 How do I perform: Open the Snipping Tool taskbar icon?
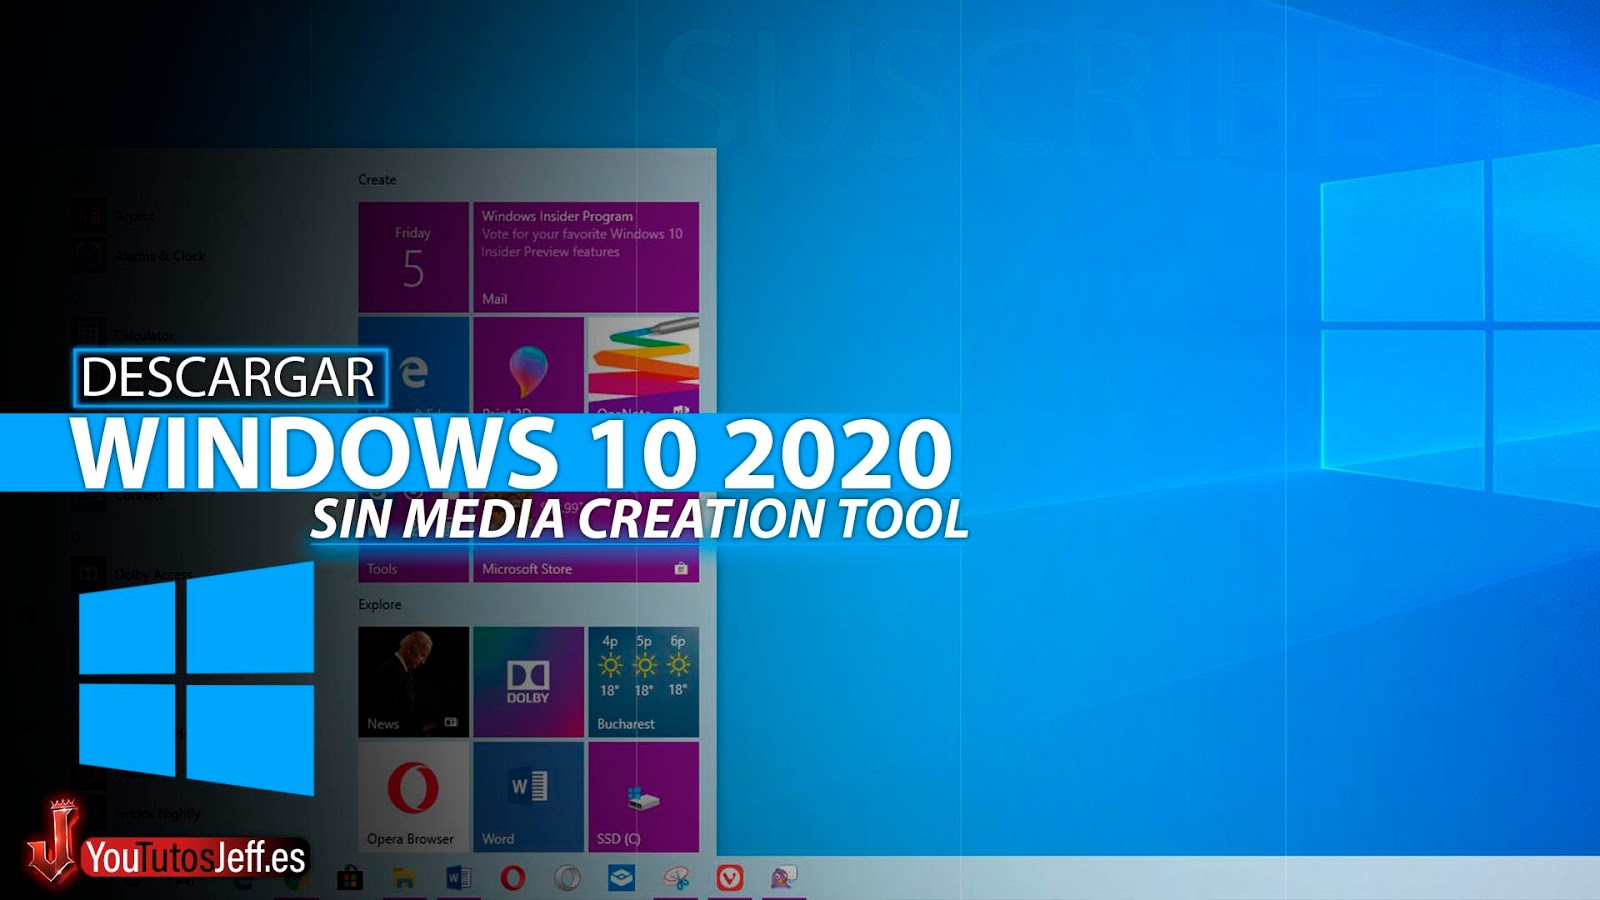point(676,878)
